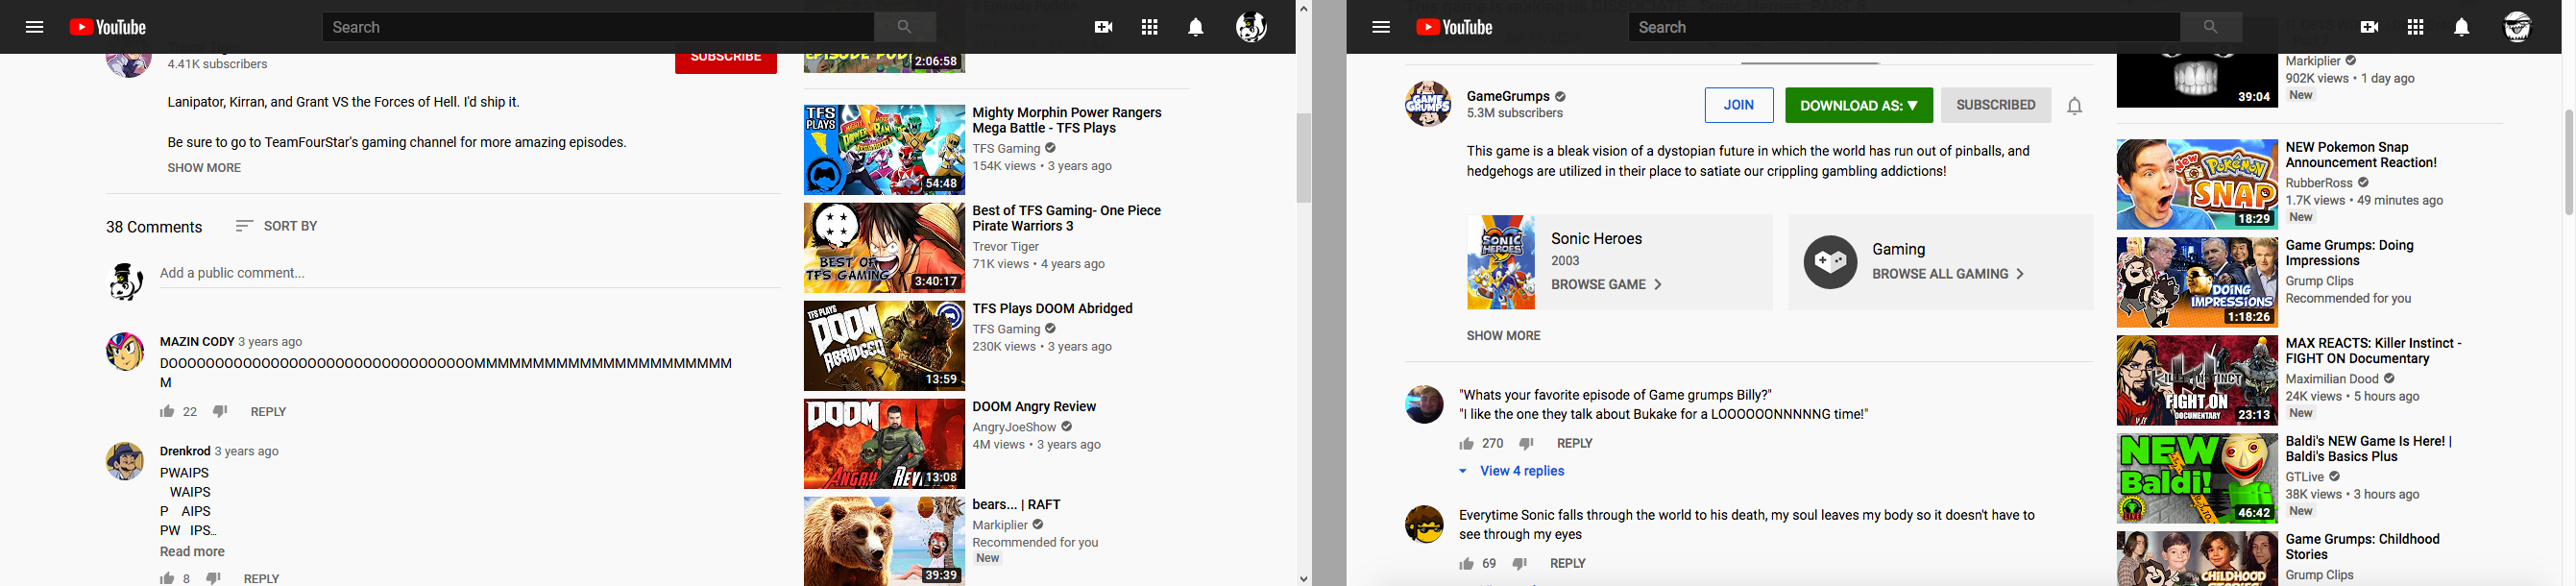Image resolution: width=2576 pixels, height=586 pixels.
Task: Click the left window scrollbar down arrow
Action: tap(1303, 578)
